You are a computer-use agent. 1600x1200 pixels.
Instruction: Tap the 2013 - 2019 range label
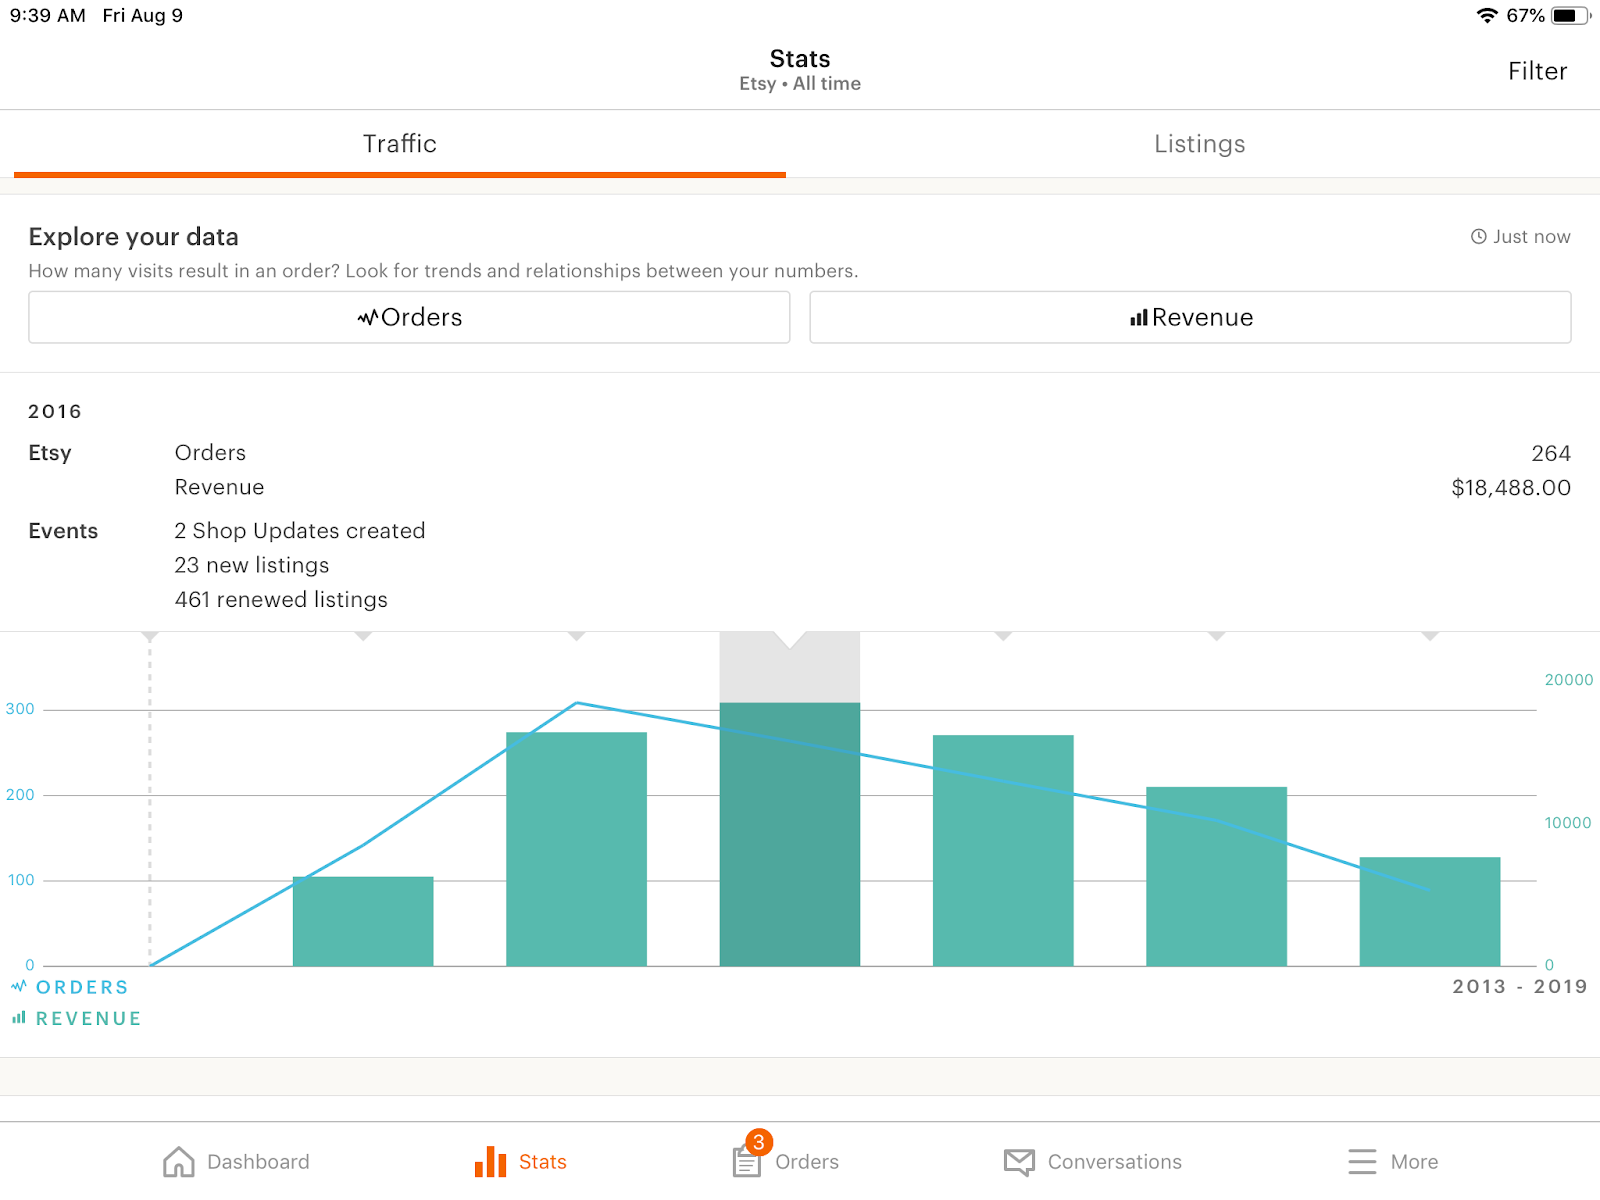tap(1519, 987)
